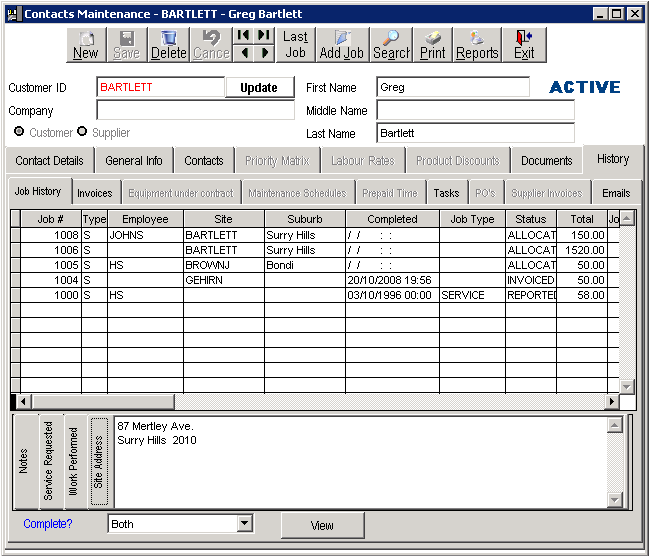Toggle the vertical Site Address button

[x=98, y=461]
